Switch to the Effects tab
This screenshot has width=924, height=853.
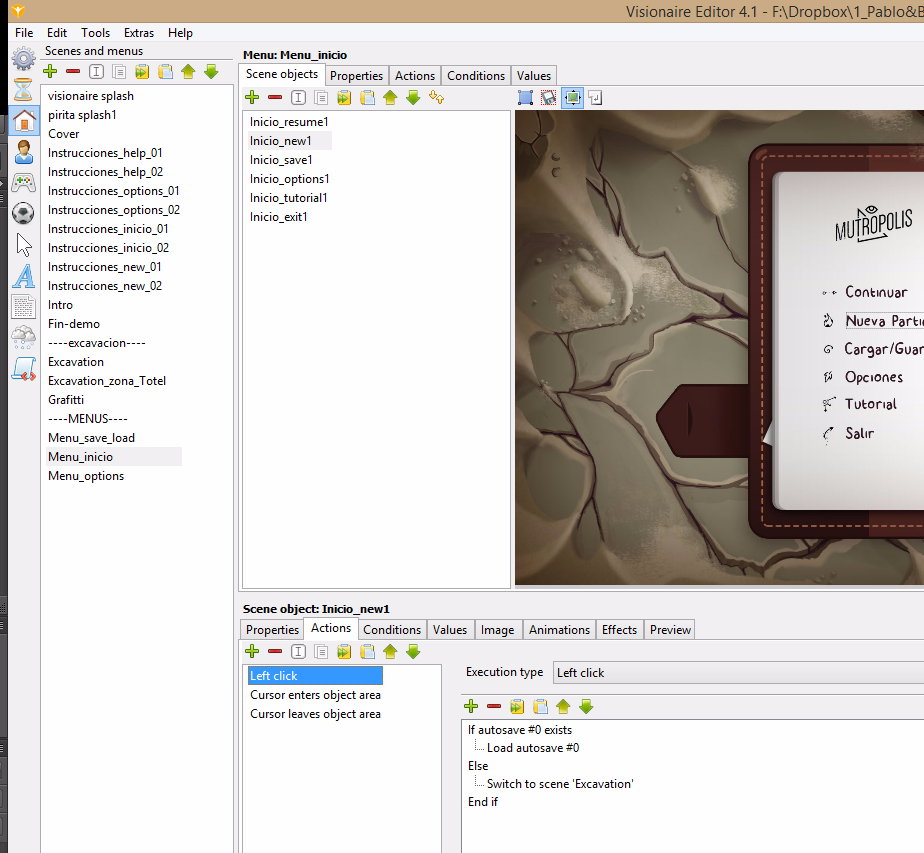pos(619,630)
